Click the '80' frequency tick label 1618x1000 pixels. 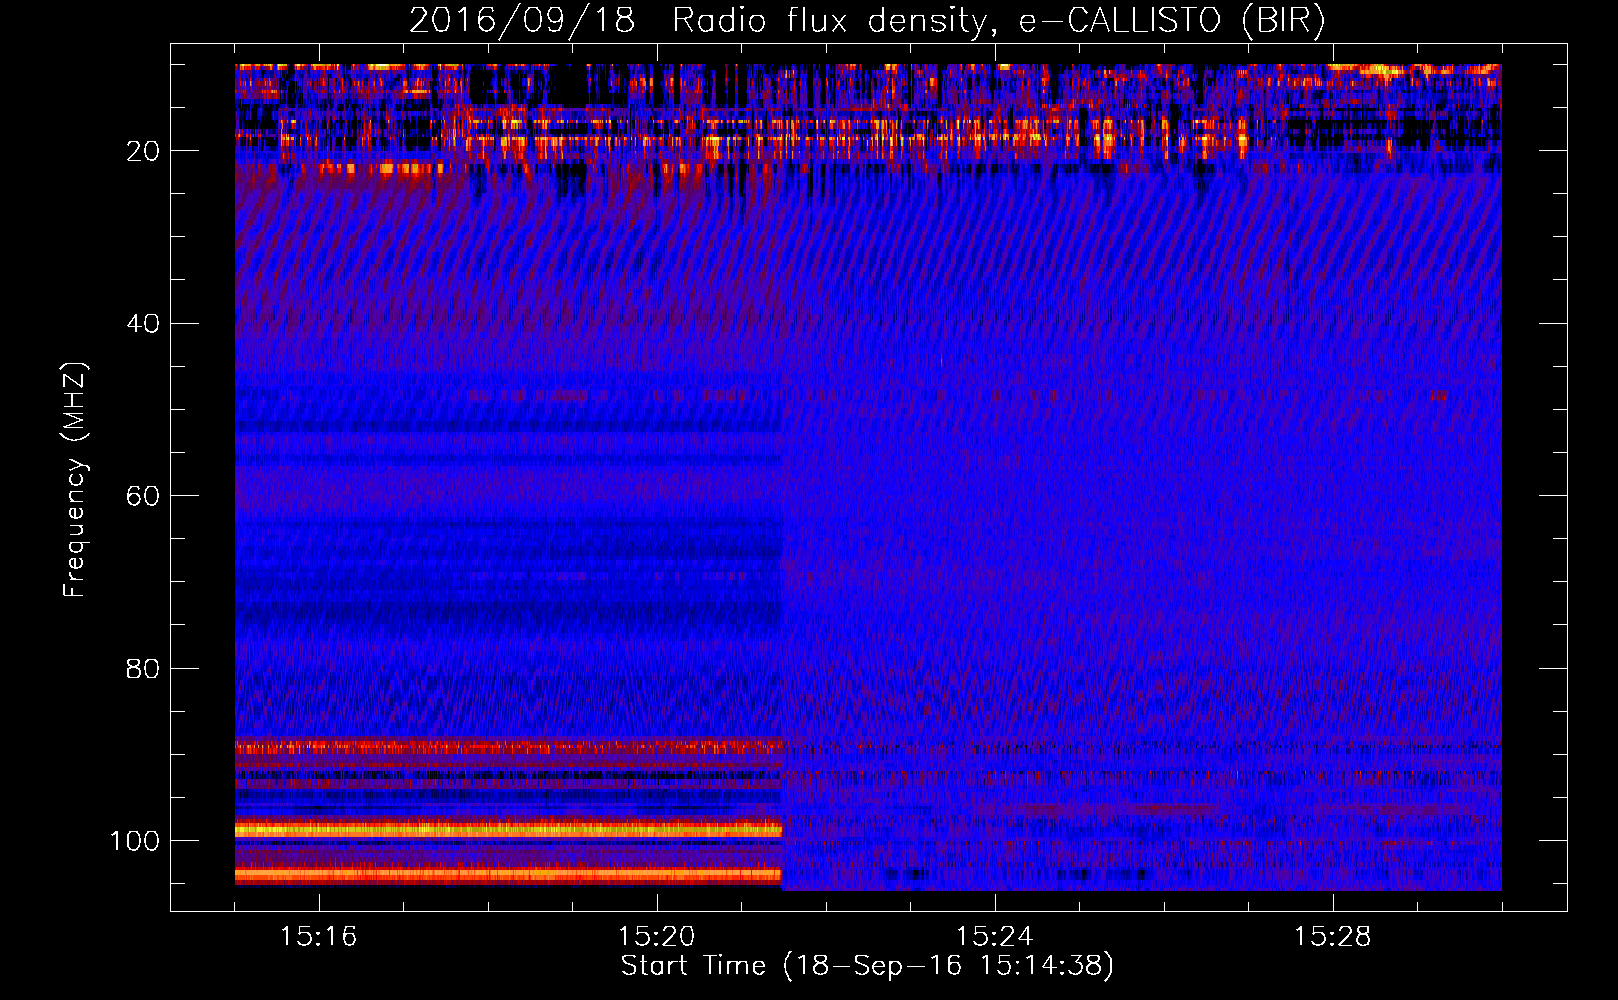click(142, 668)
